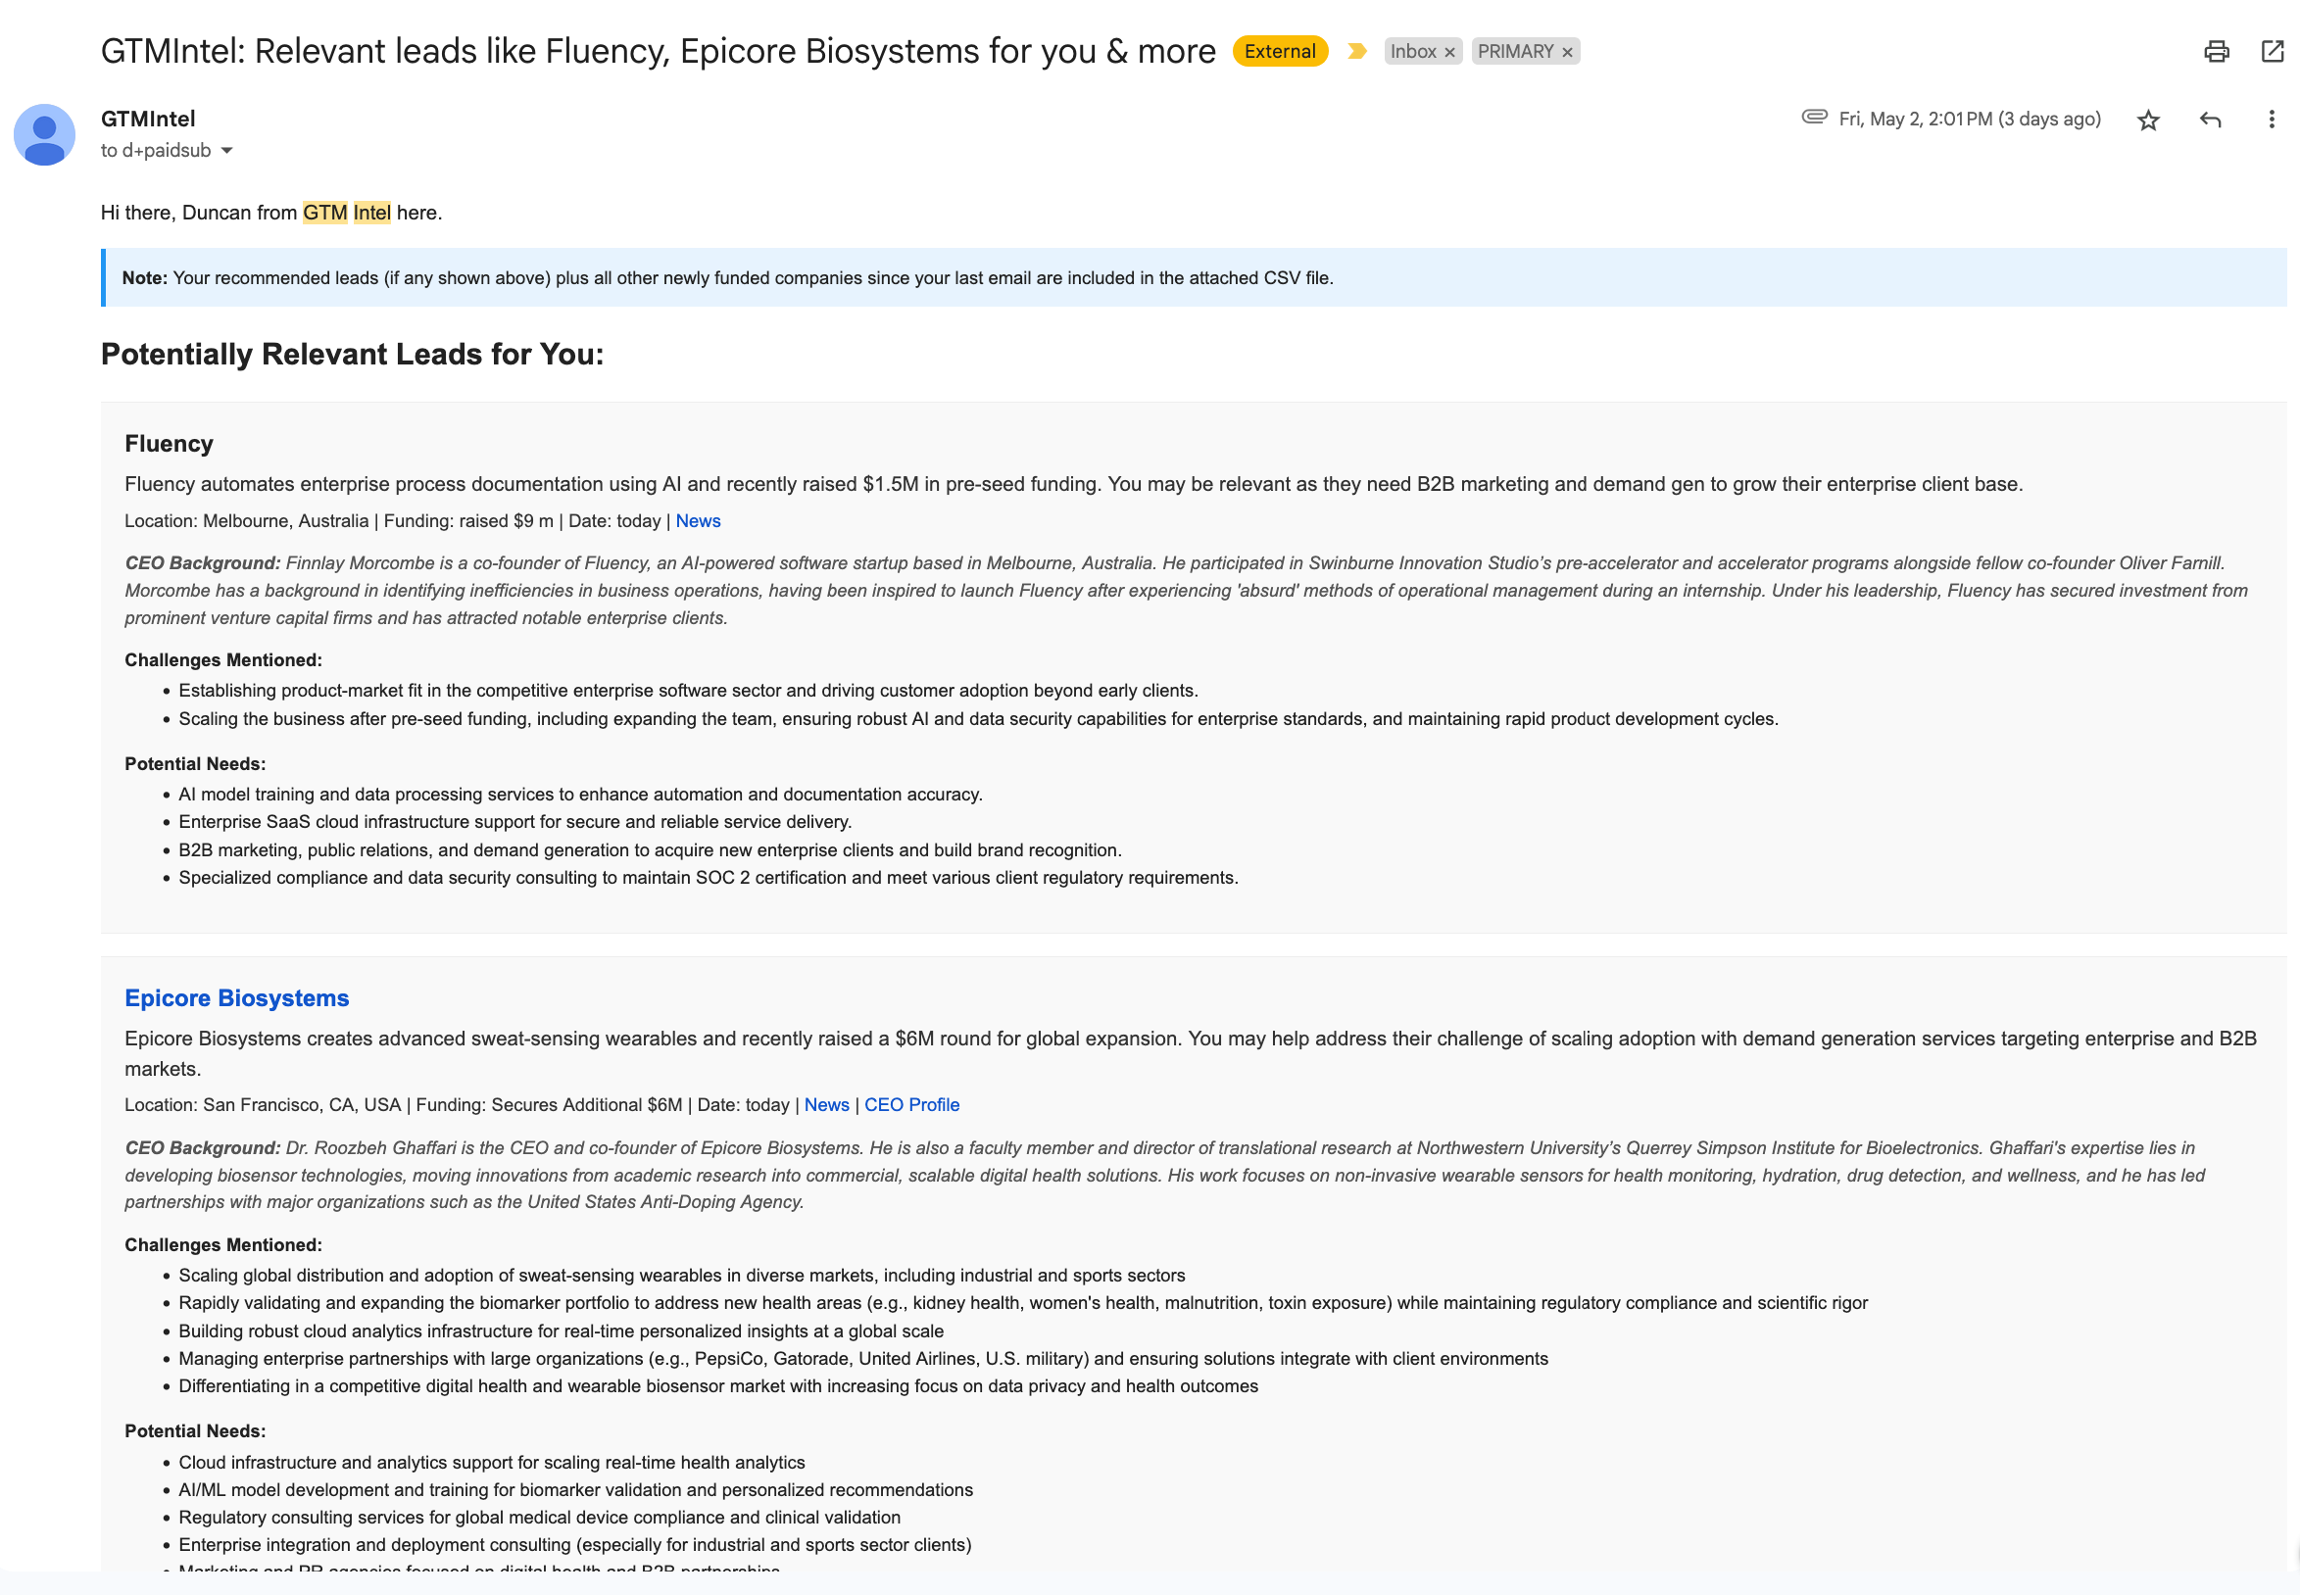Open Fluency News link
The height and width of the screenshot is (1596, 2300).
[697, 521]
